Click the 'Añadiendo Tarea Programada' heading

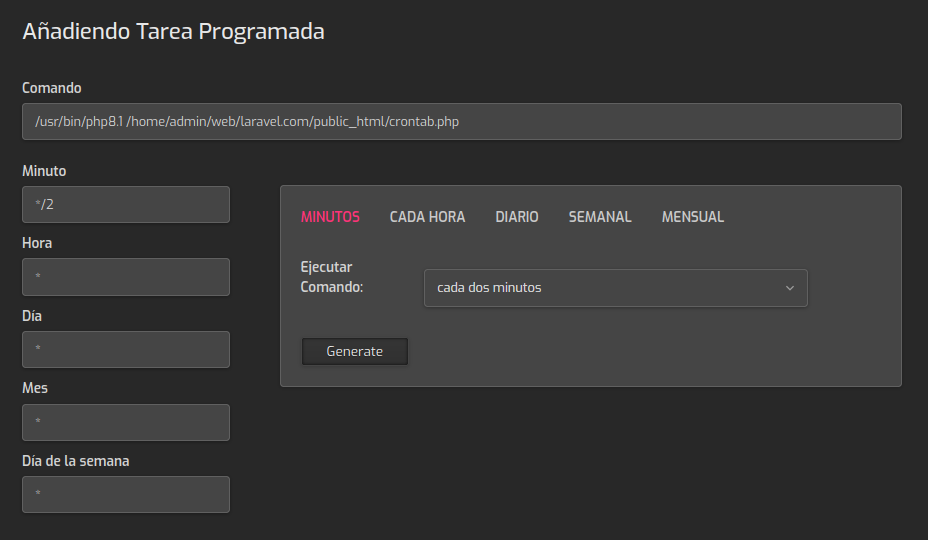(x=173, y=31)
